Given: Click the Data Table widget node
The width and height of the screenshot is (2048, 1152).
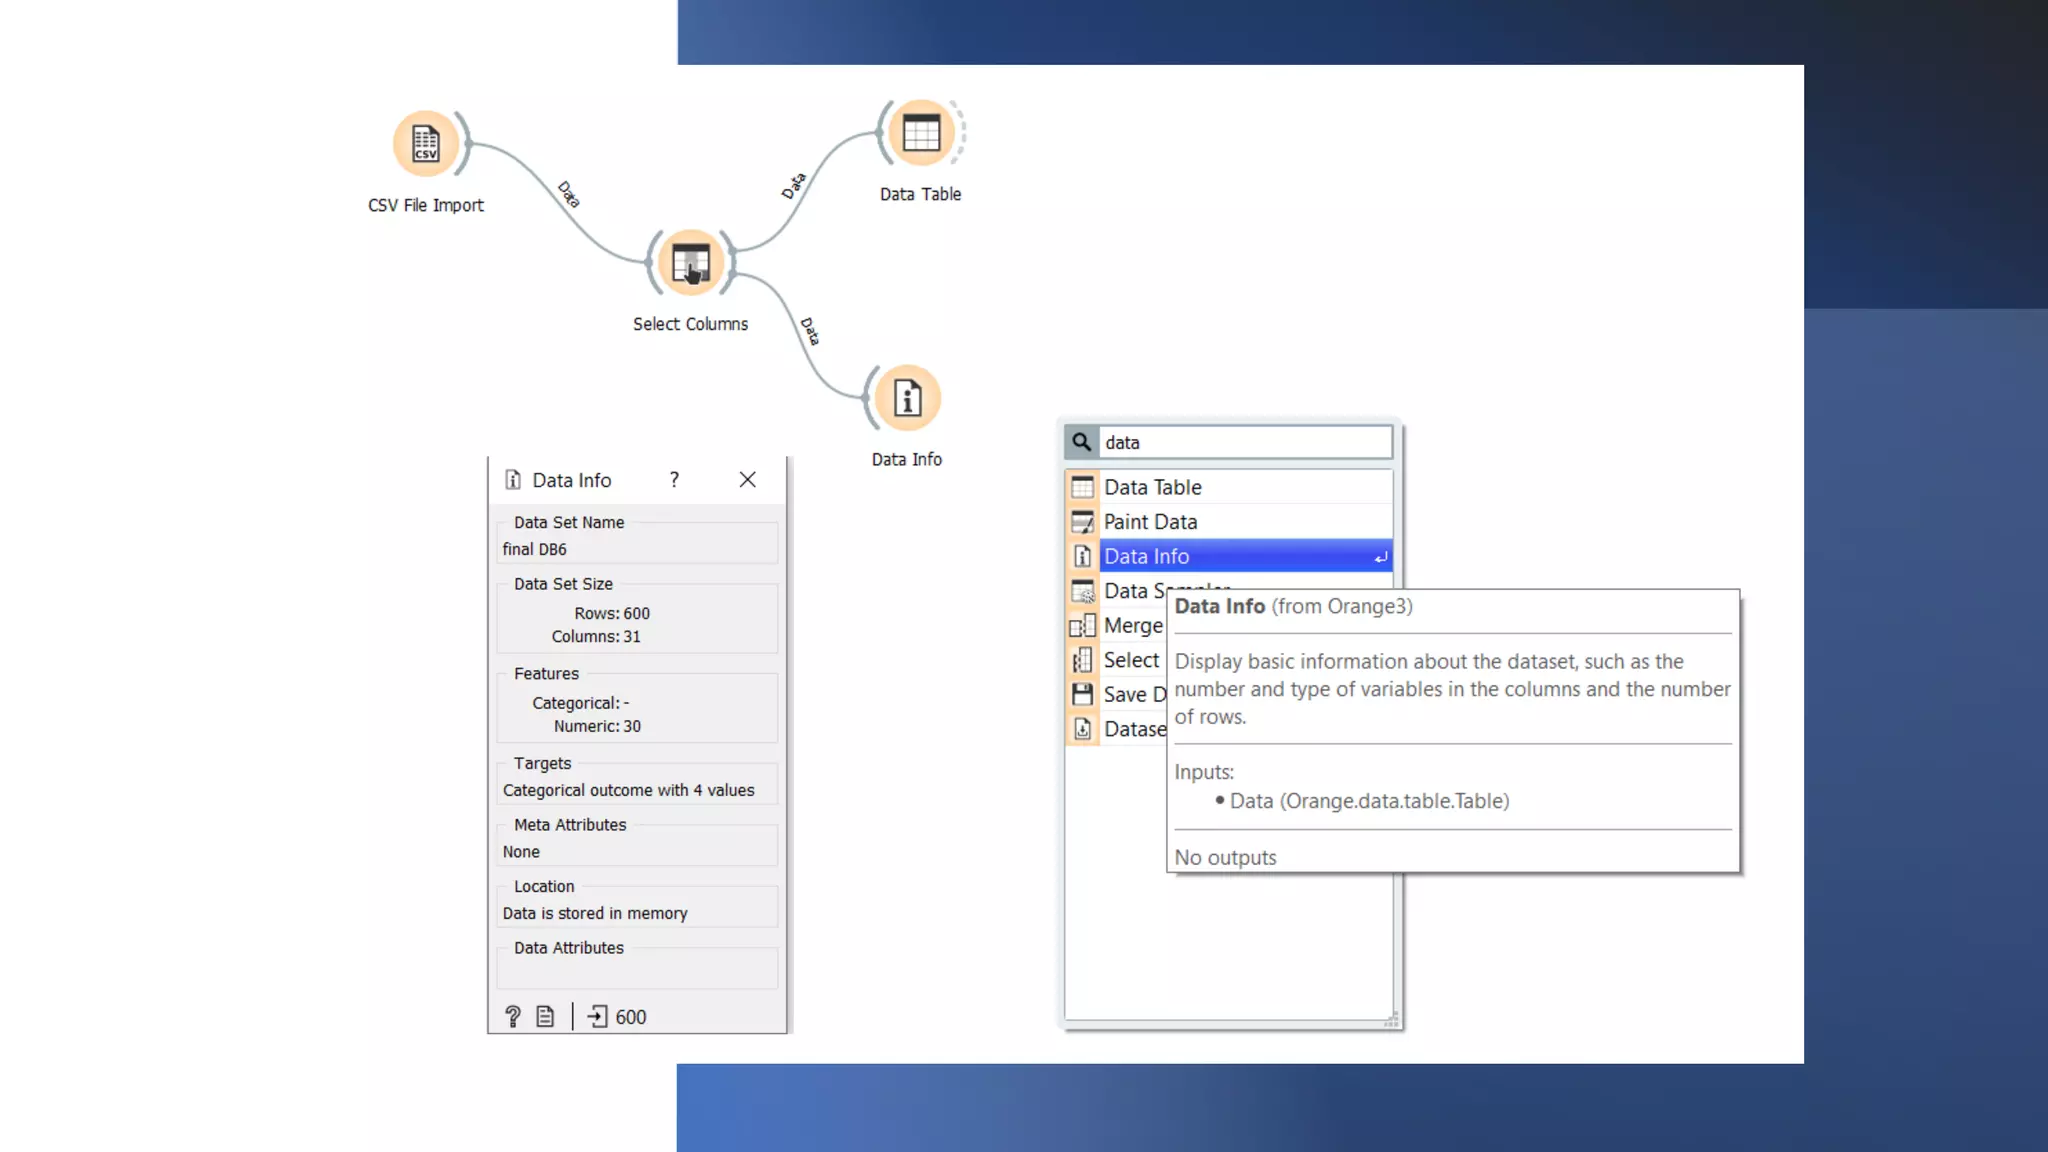Looking at the screenshot, I should coord(920,133).
